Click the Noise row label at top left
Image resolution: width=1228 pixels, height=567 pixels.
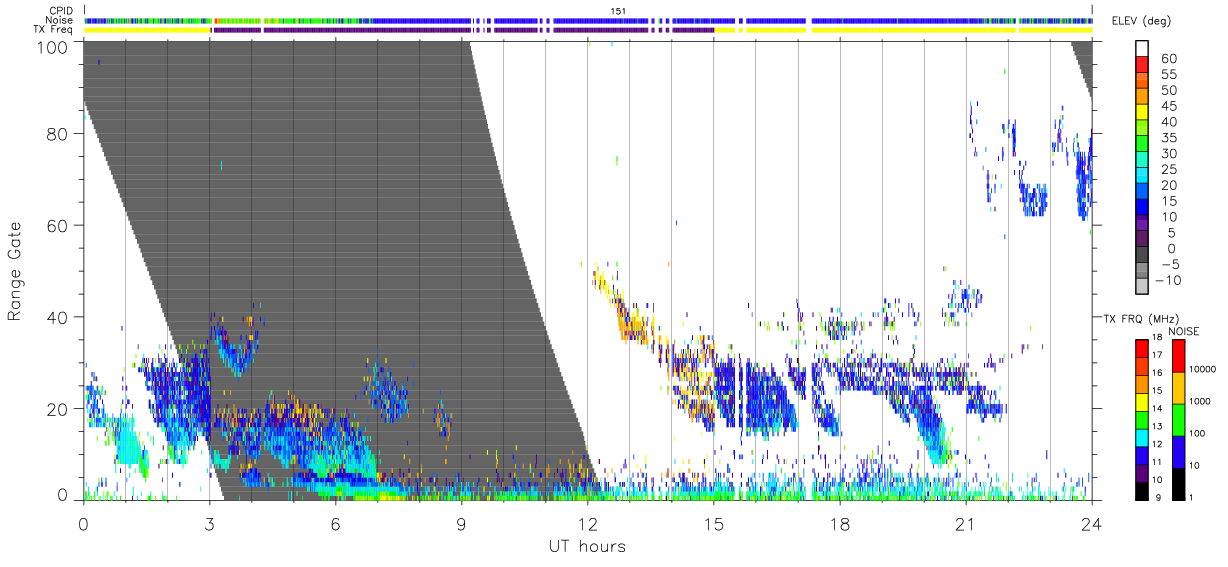pos(59,20)
